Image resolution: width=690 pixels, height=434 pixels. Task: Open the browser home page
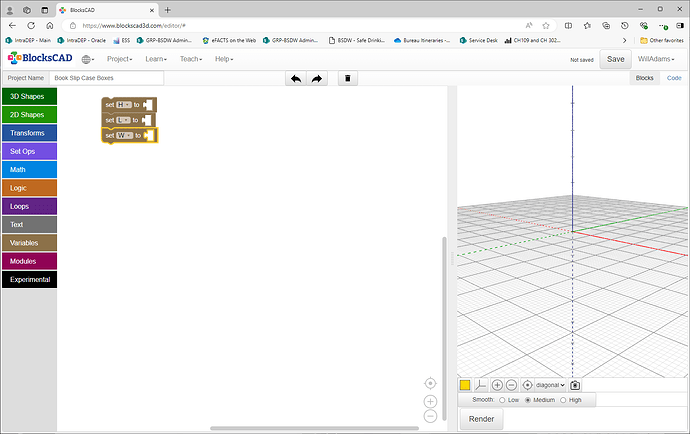pyautogui.click(x=50, y=26)
